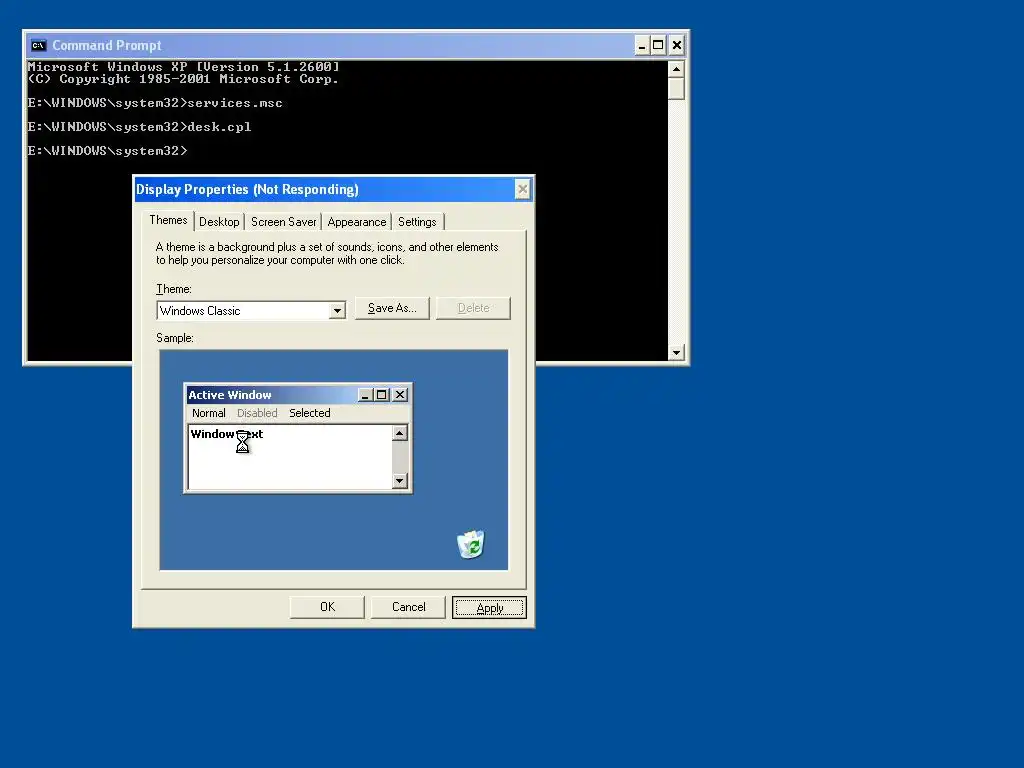
Task: Click the last E:\WINDOWS\system32> prompt
Action: click(108, 151)
